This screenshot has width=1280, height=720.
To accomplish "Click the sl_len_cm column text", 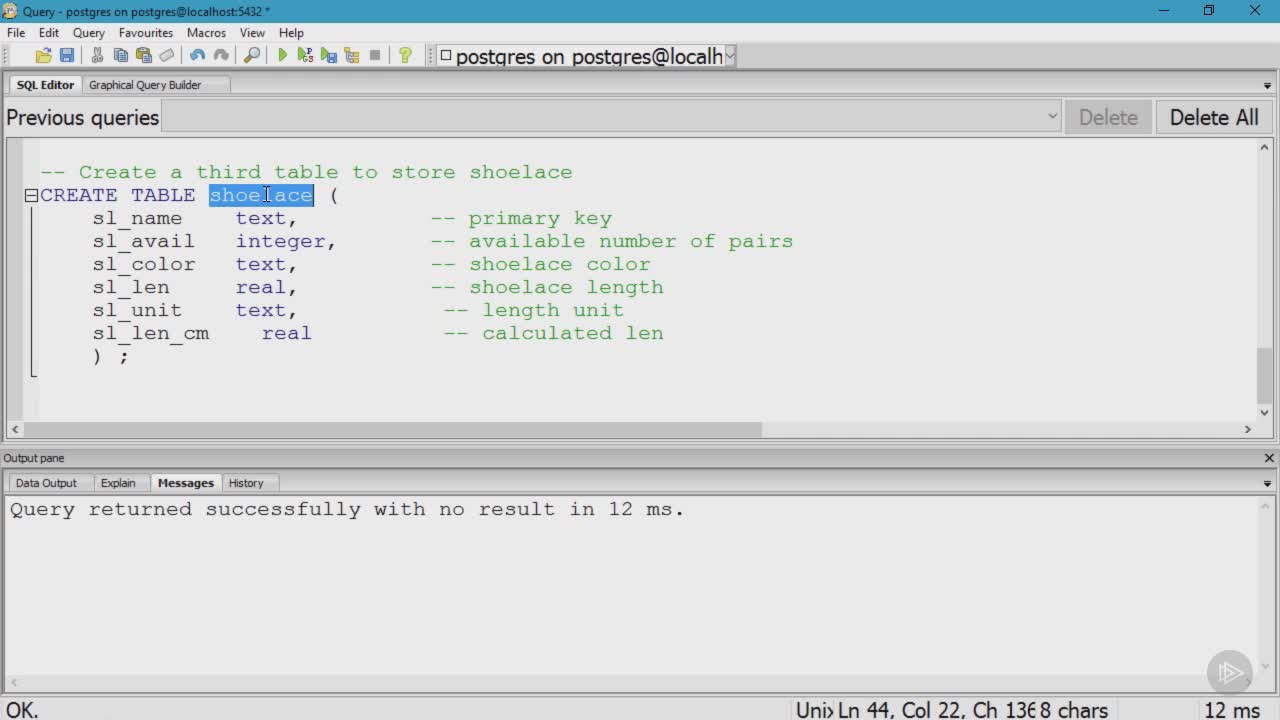I will pyautogui.click(x=150, y=333).
